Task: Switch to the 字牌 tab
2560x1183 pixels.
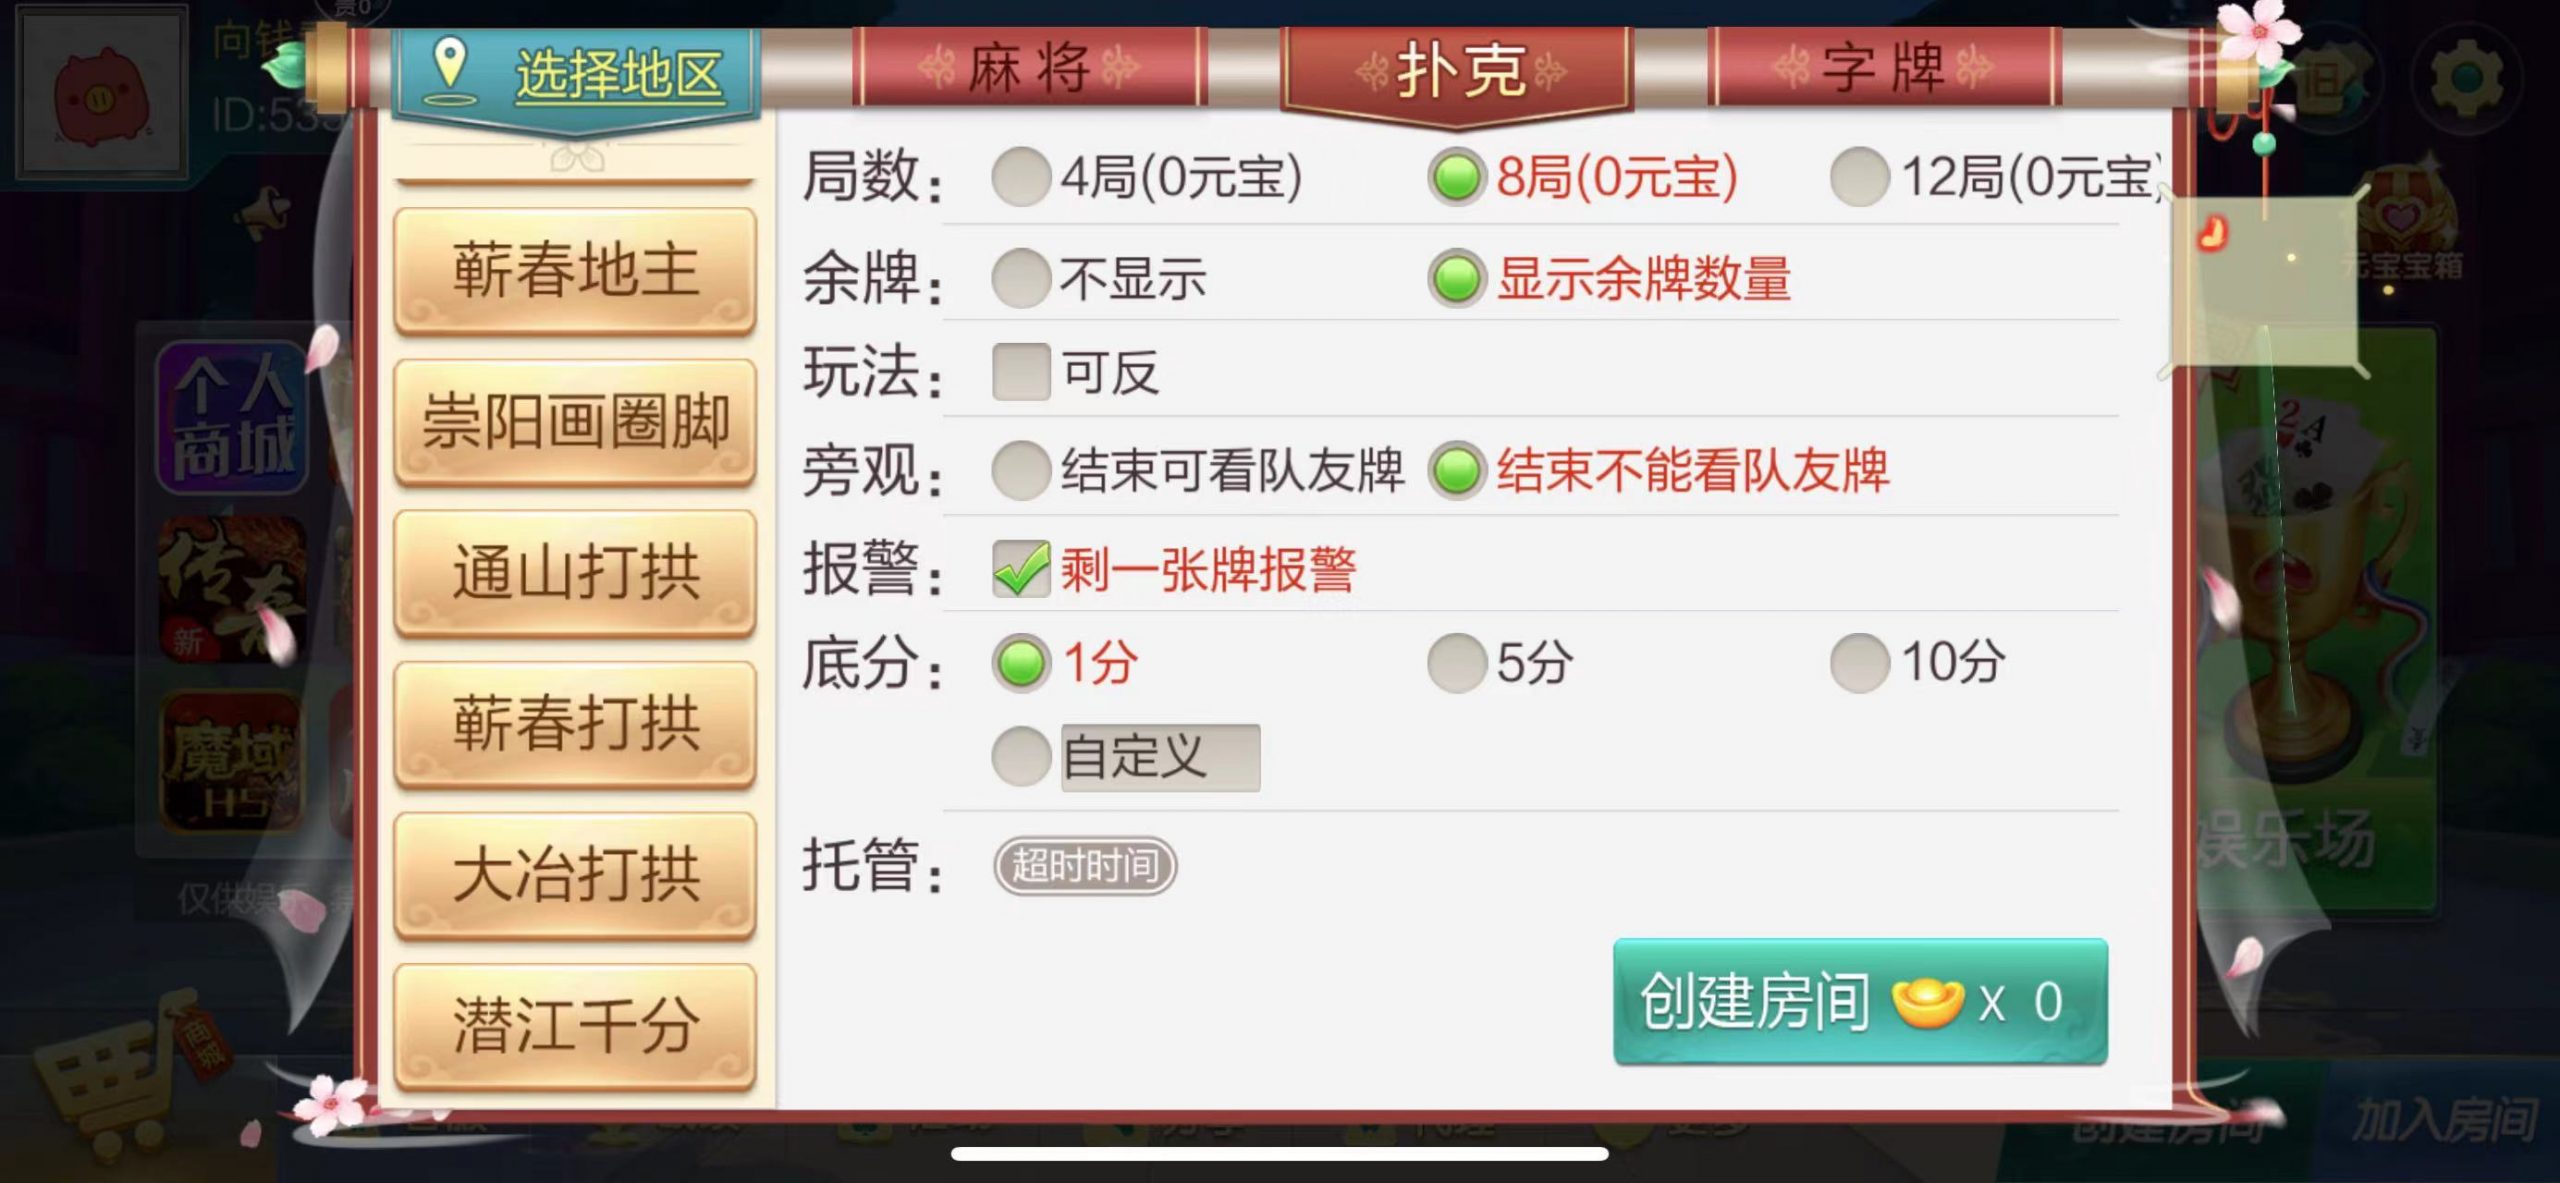Action: pos(1884,68)
